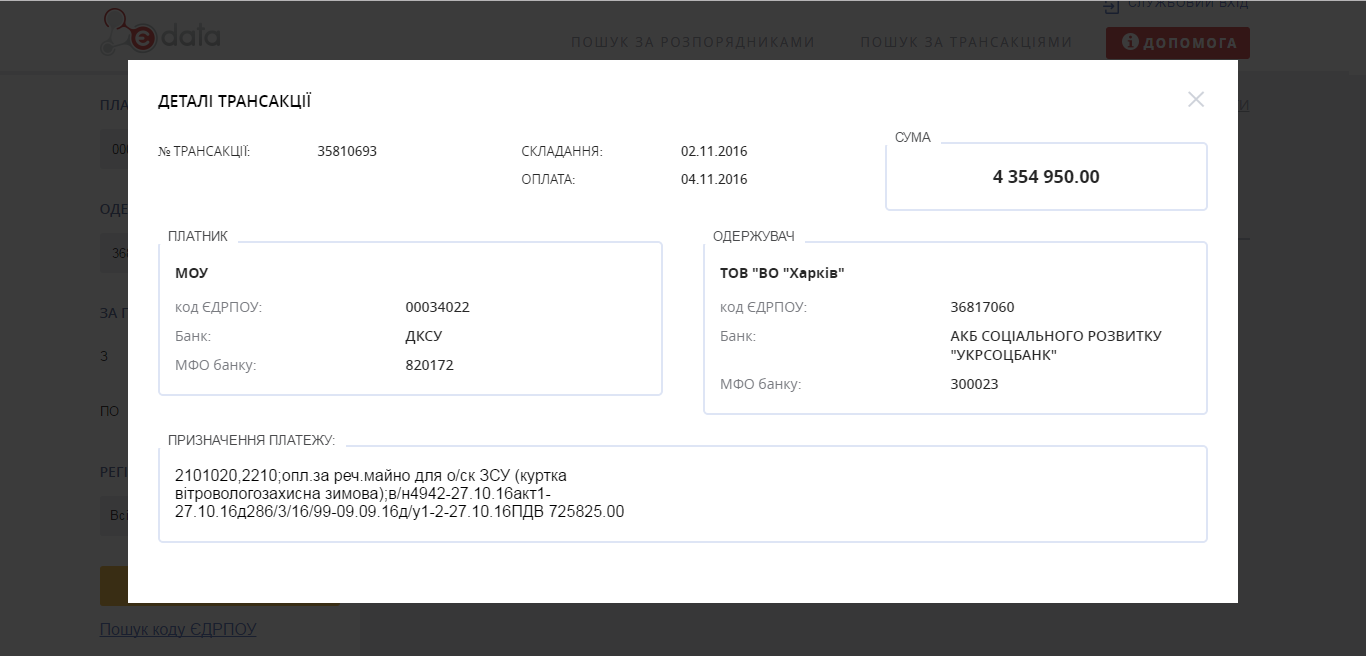The height and width of the screenshot is (656, 1366).
Task: Click the payer code input field at left
Action: click(113, 149)
